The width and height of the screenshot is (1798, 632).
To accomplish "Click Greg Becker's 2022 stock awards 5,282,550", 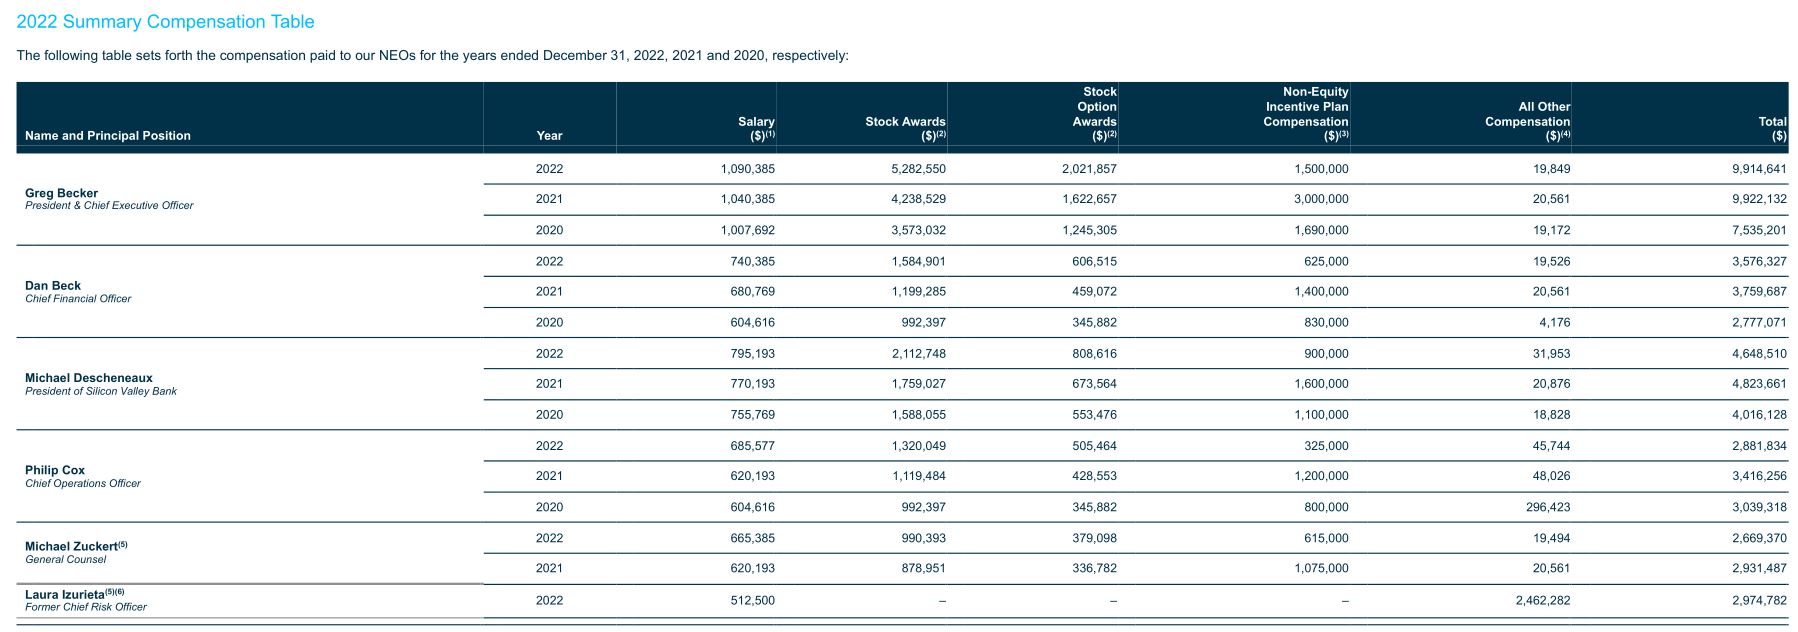I will pyautogui.click(x=918, y=169).
